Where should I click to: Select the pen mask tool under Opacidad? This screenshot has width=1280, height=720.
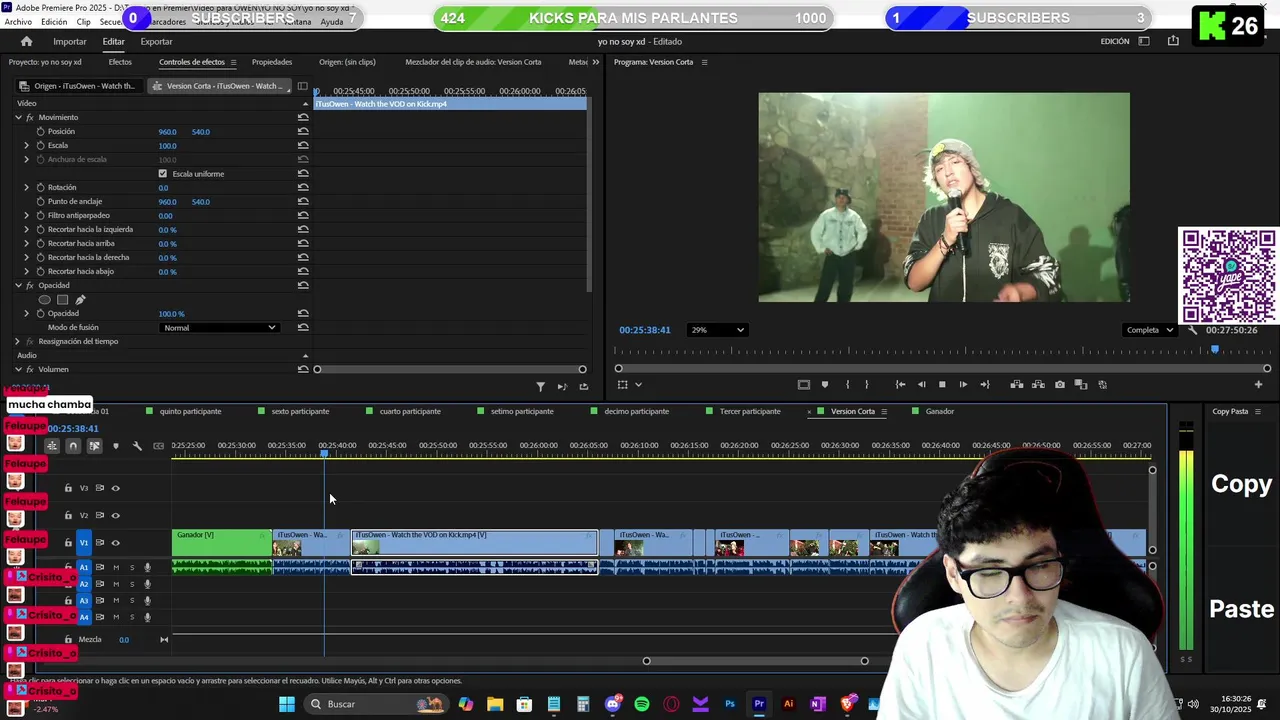pyautogui.click(x=80, y=299)
